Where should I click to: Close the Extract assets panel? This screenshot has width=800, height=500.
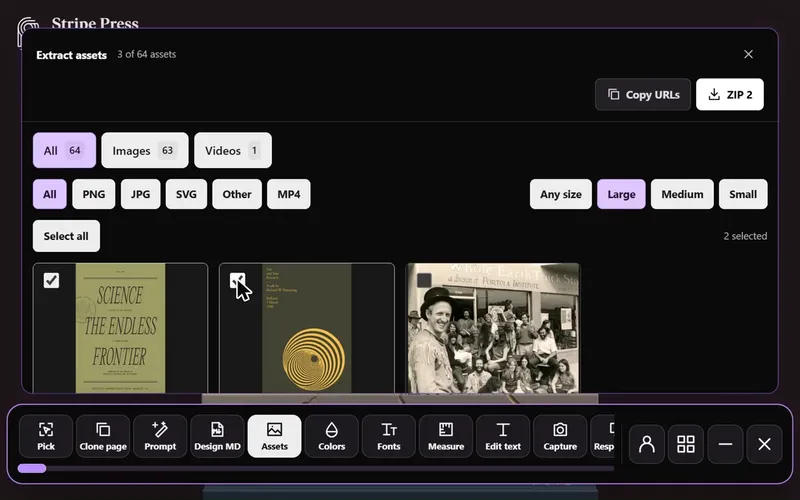click(748, 54)
